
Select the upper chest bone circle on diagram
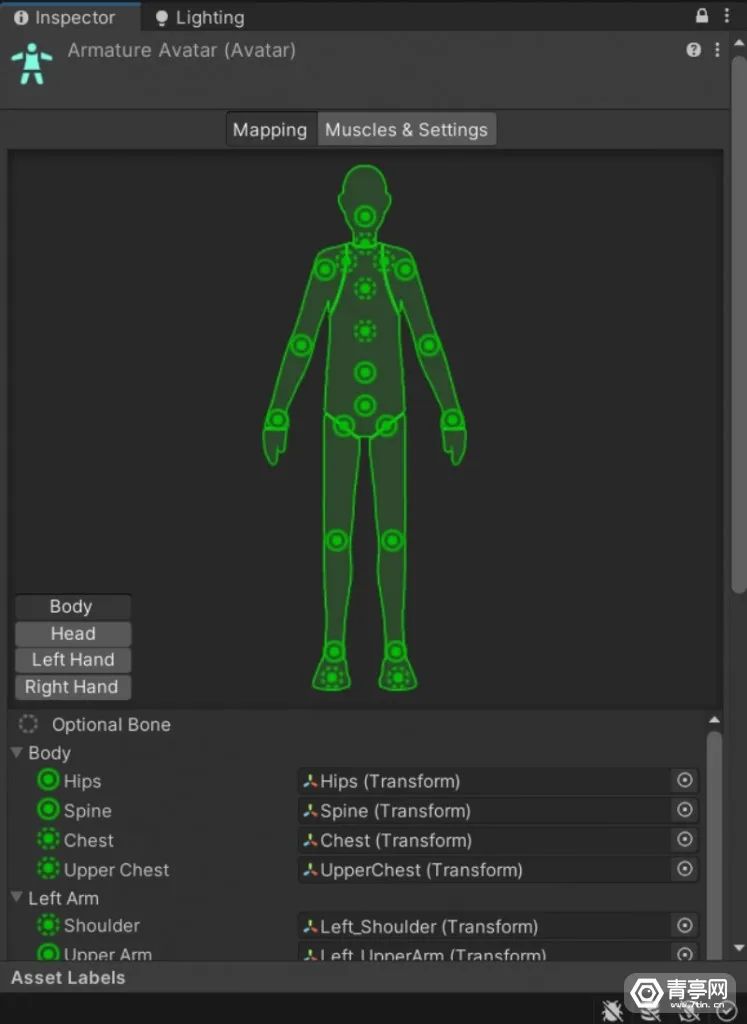pyautogui.click(x=365, y=288)
